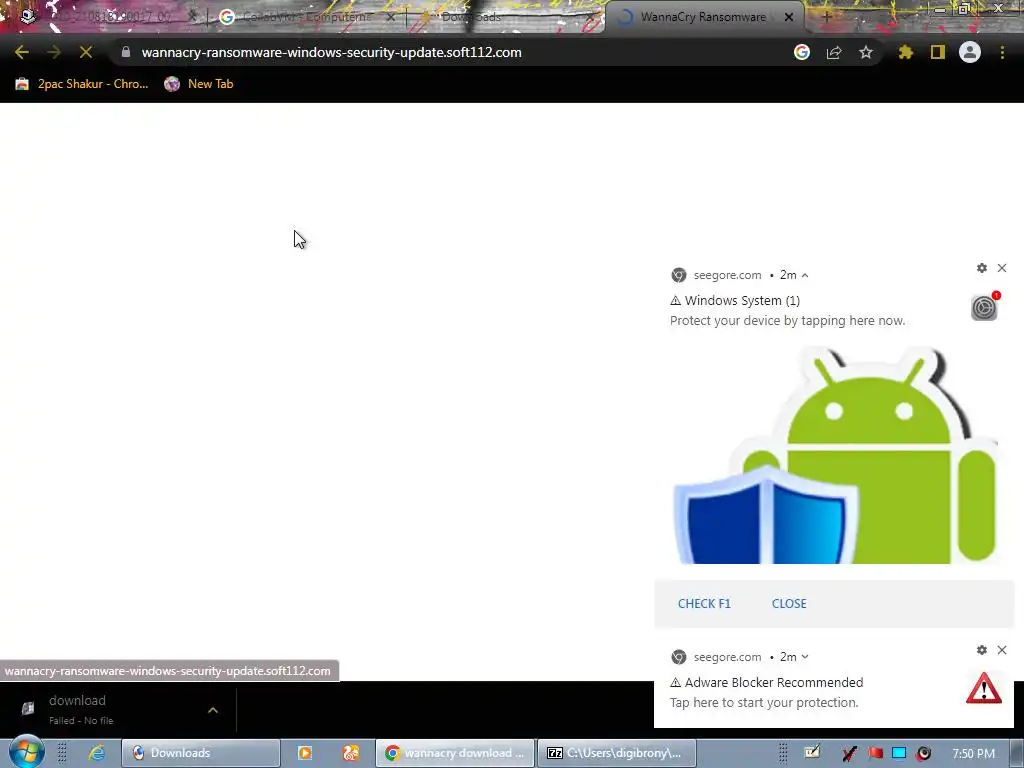Close the WannaCry Ransomware tab
The image size is (1024, 768).
tap(789, 17)
